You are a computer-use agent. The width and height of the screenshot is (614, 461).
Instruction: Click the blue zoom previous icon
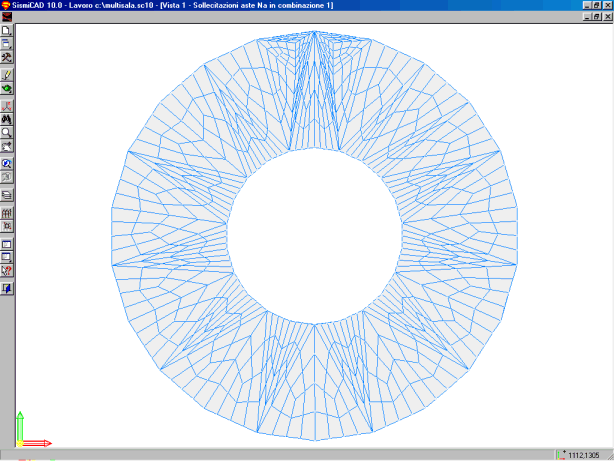coord(7,163)
